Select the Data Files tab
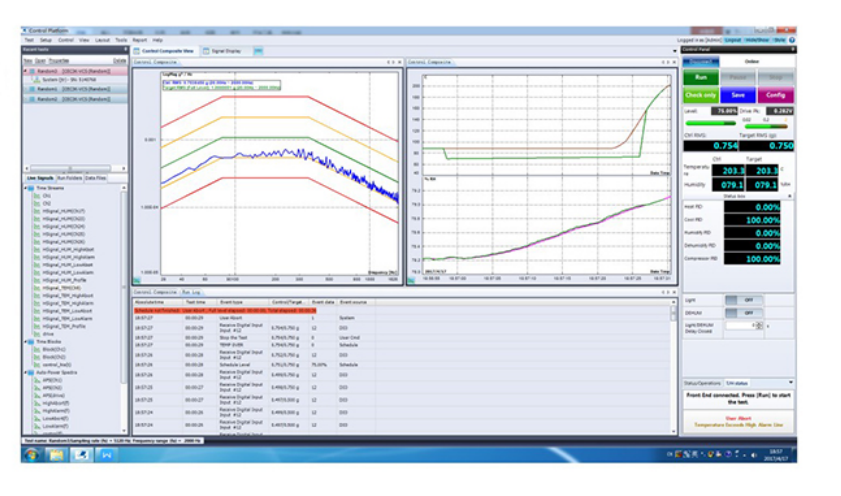Screen dimensions: 841x496 [x=95, y=178]
